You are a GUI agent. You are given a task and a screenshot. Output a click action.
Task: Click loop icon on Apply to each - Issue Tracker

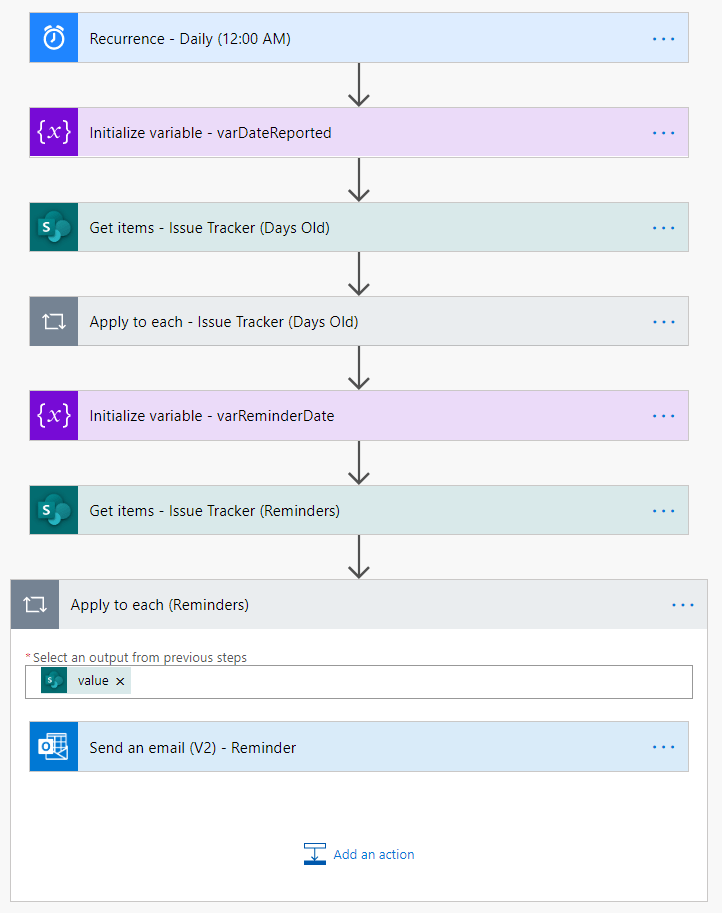pos(54,322)
